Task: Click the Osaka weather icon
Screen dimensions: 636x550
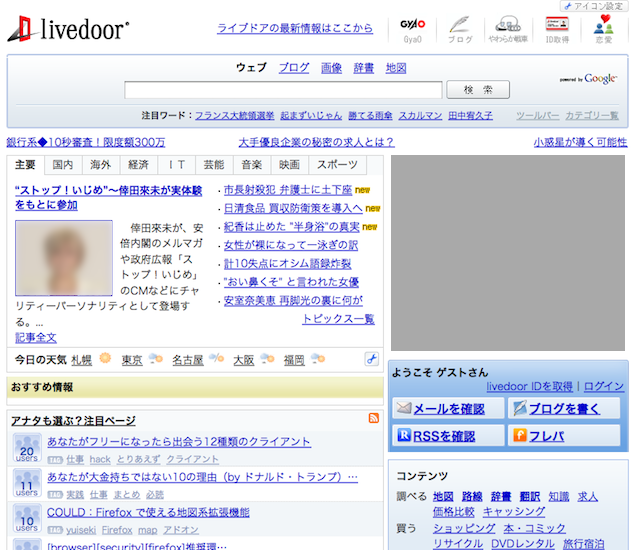Action: (x=267, y=359)
